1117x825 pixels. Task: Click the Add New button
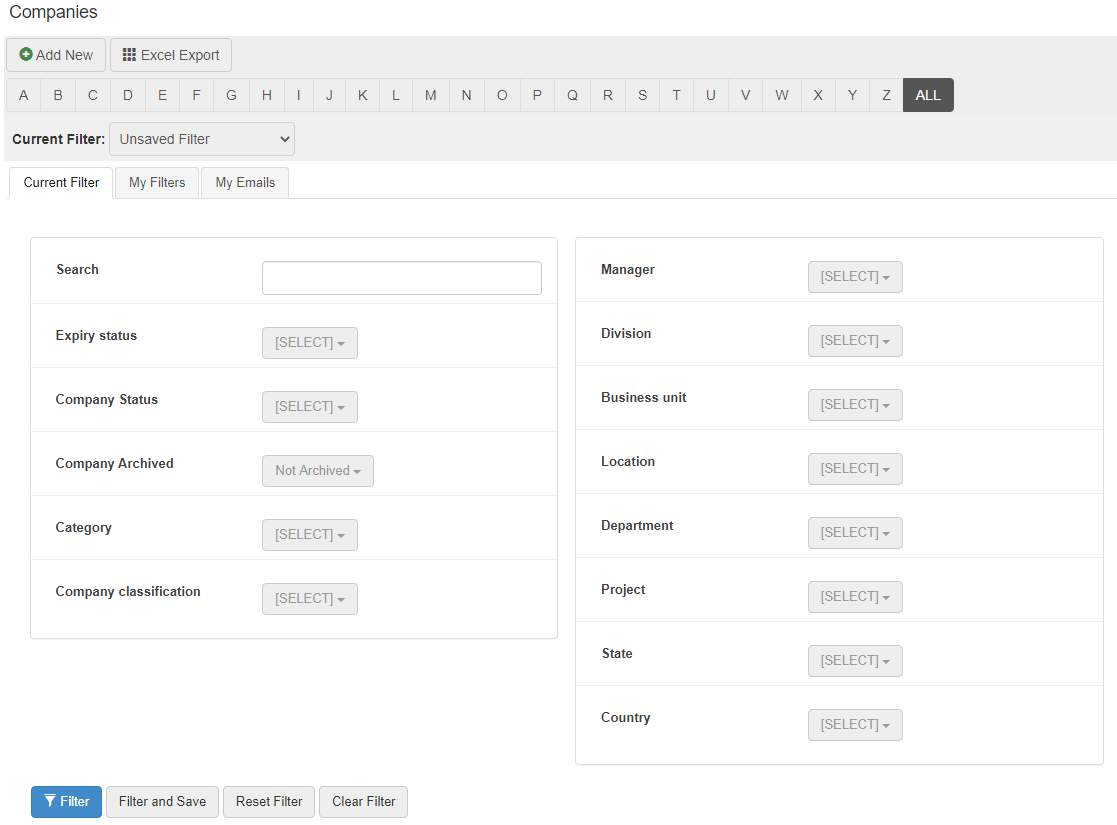pyautogui.click(x=56, y=55)
